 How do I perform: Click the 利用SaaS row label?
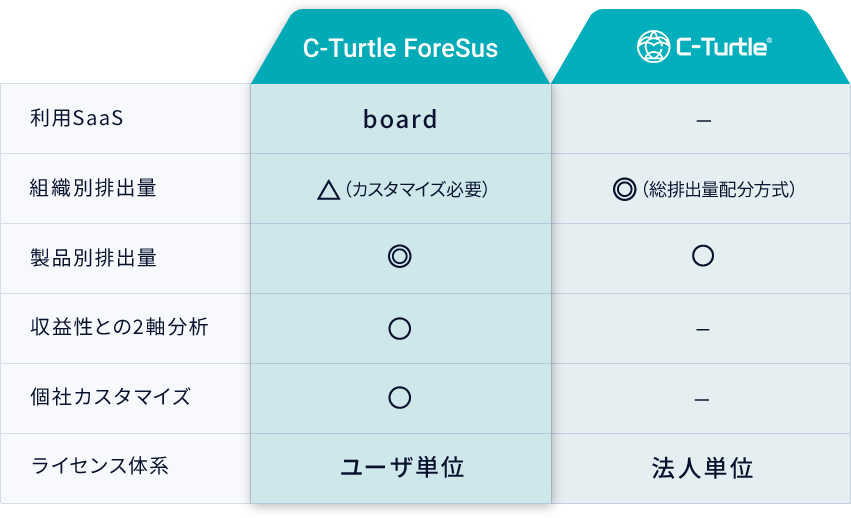tap(77, 118)
